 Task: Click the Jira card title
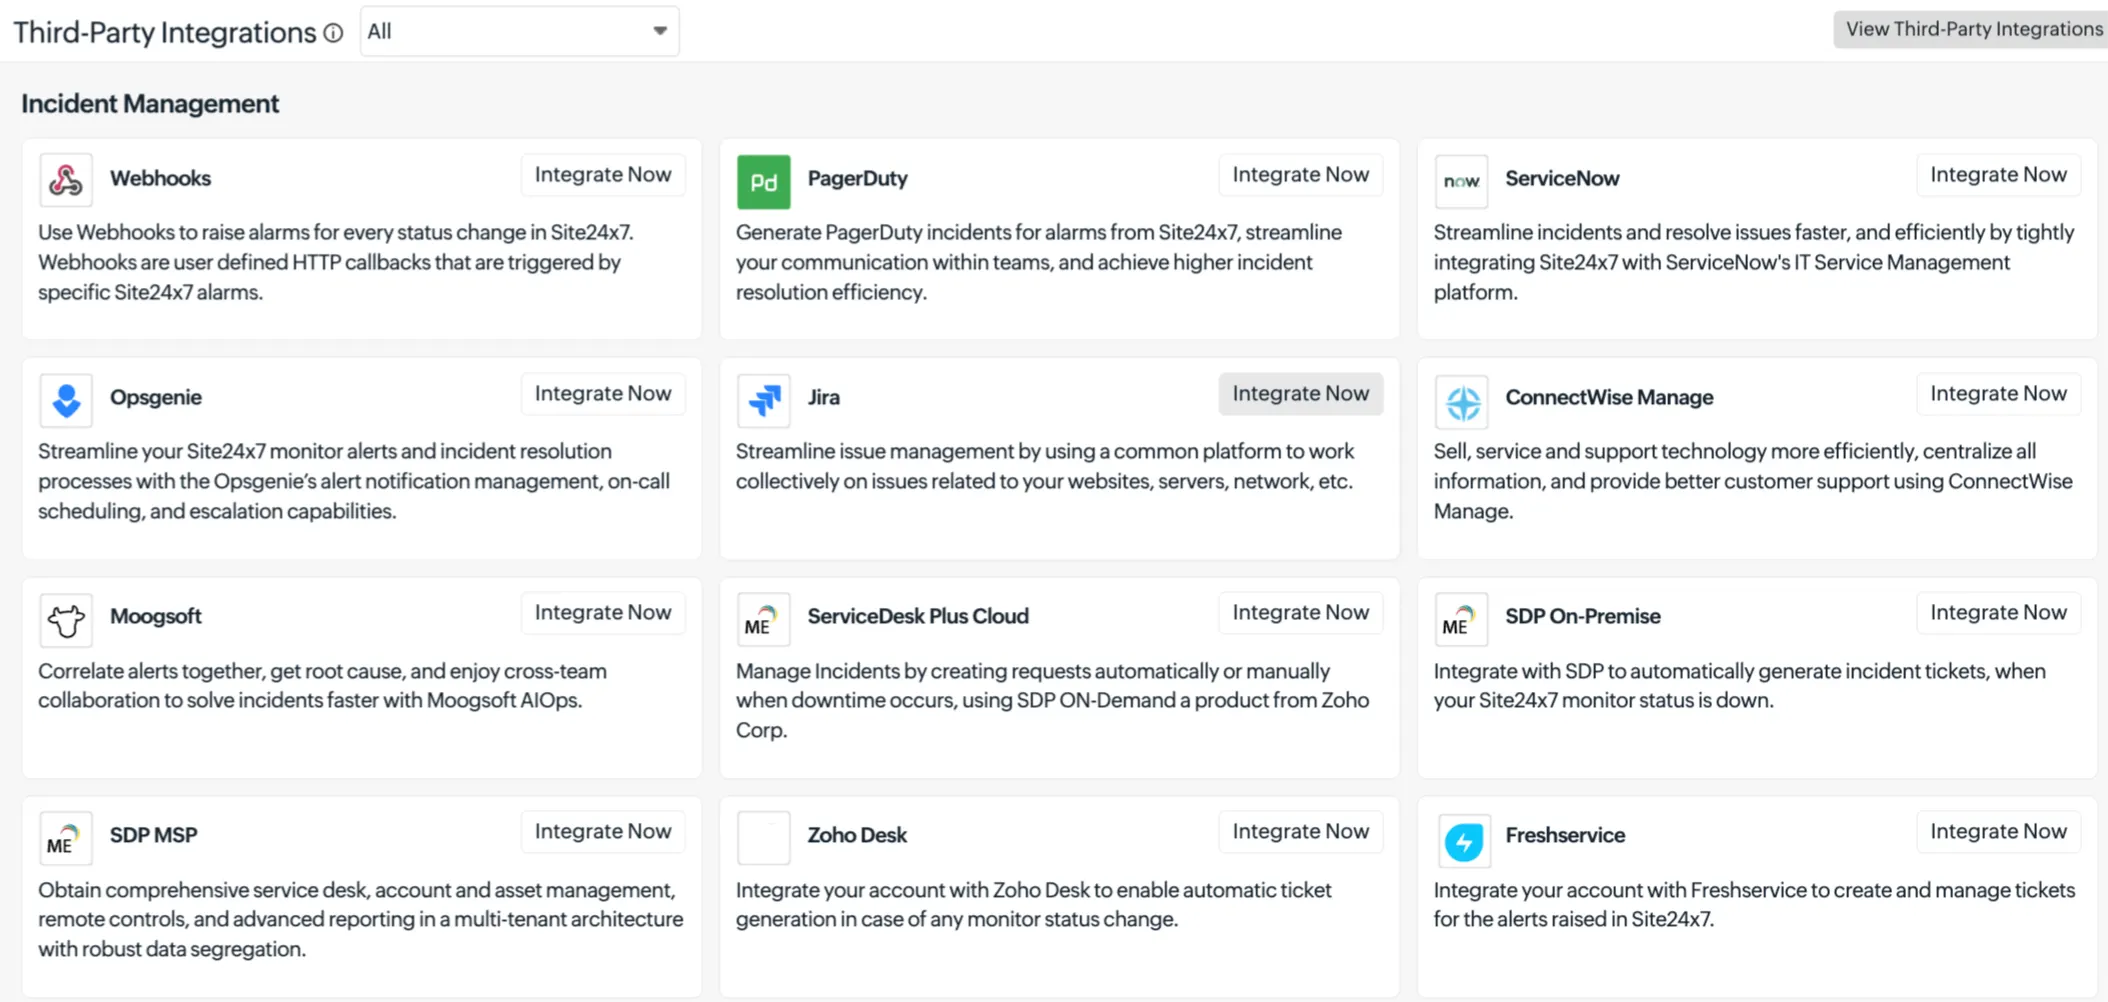point(823,397)
